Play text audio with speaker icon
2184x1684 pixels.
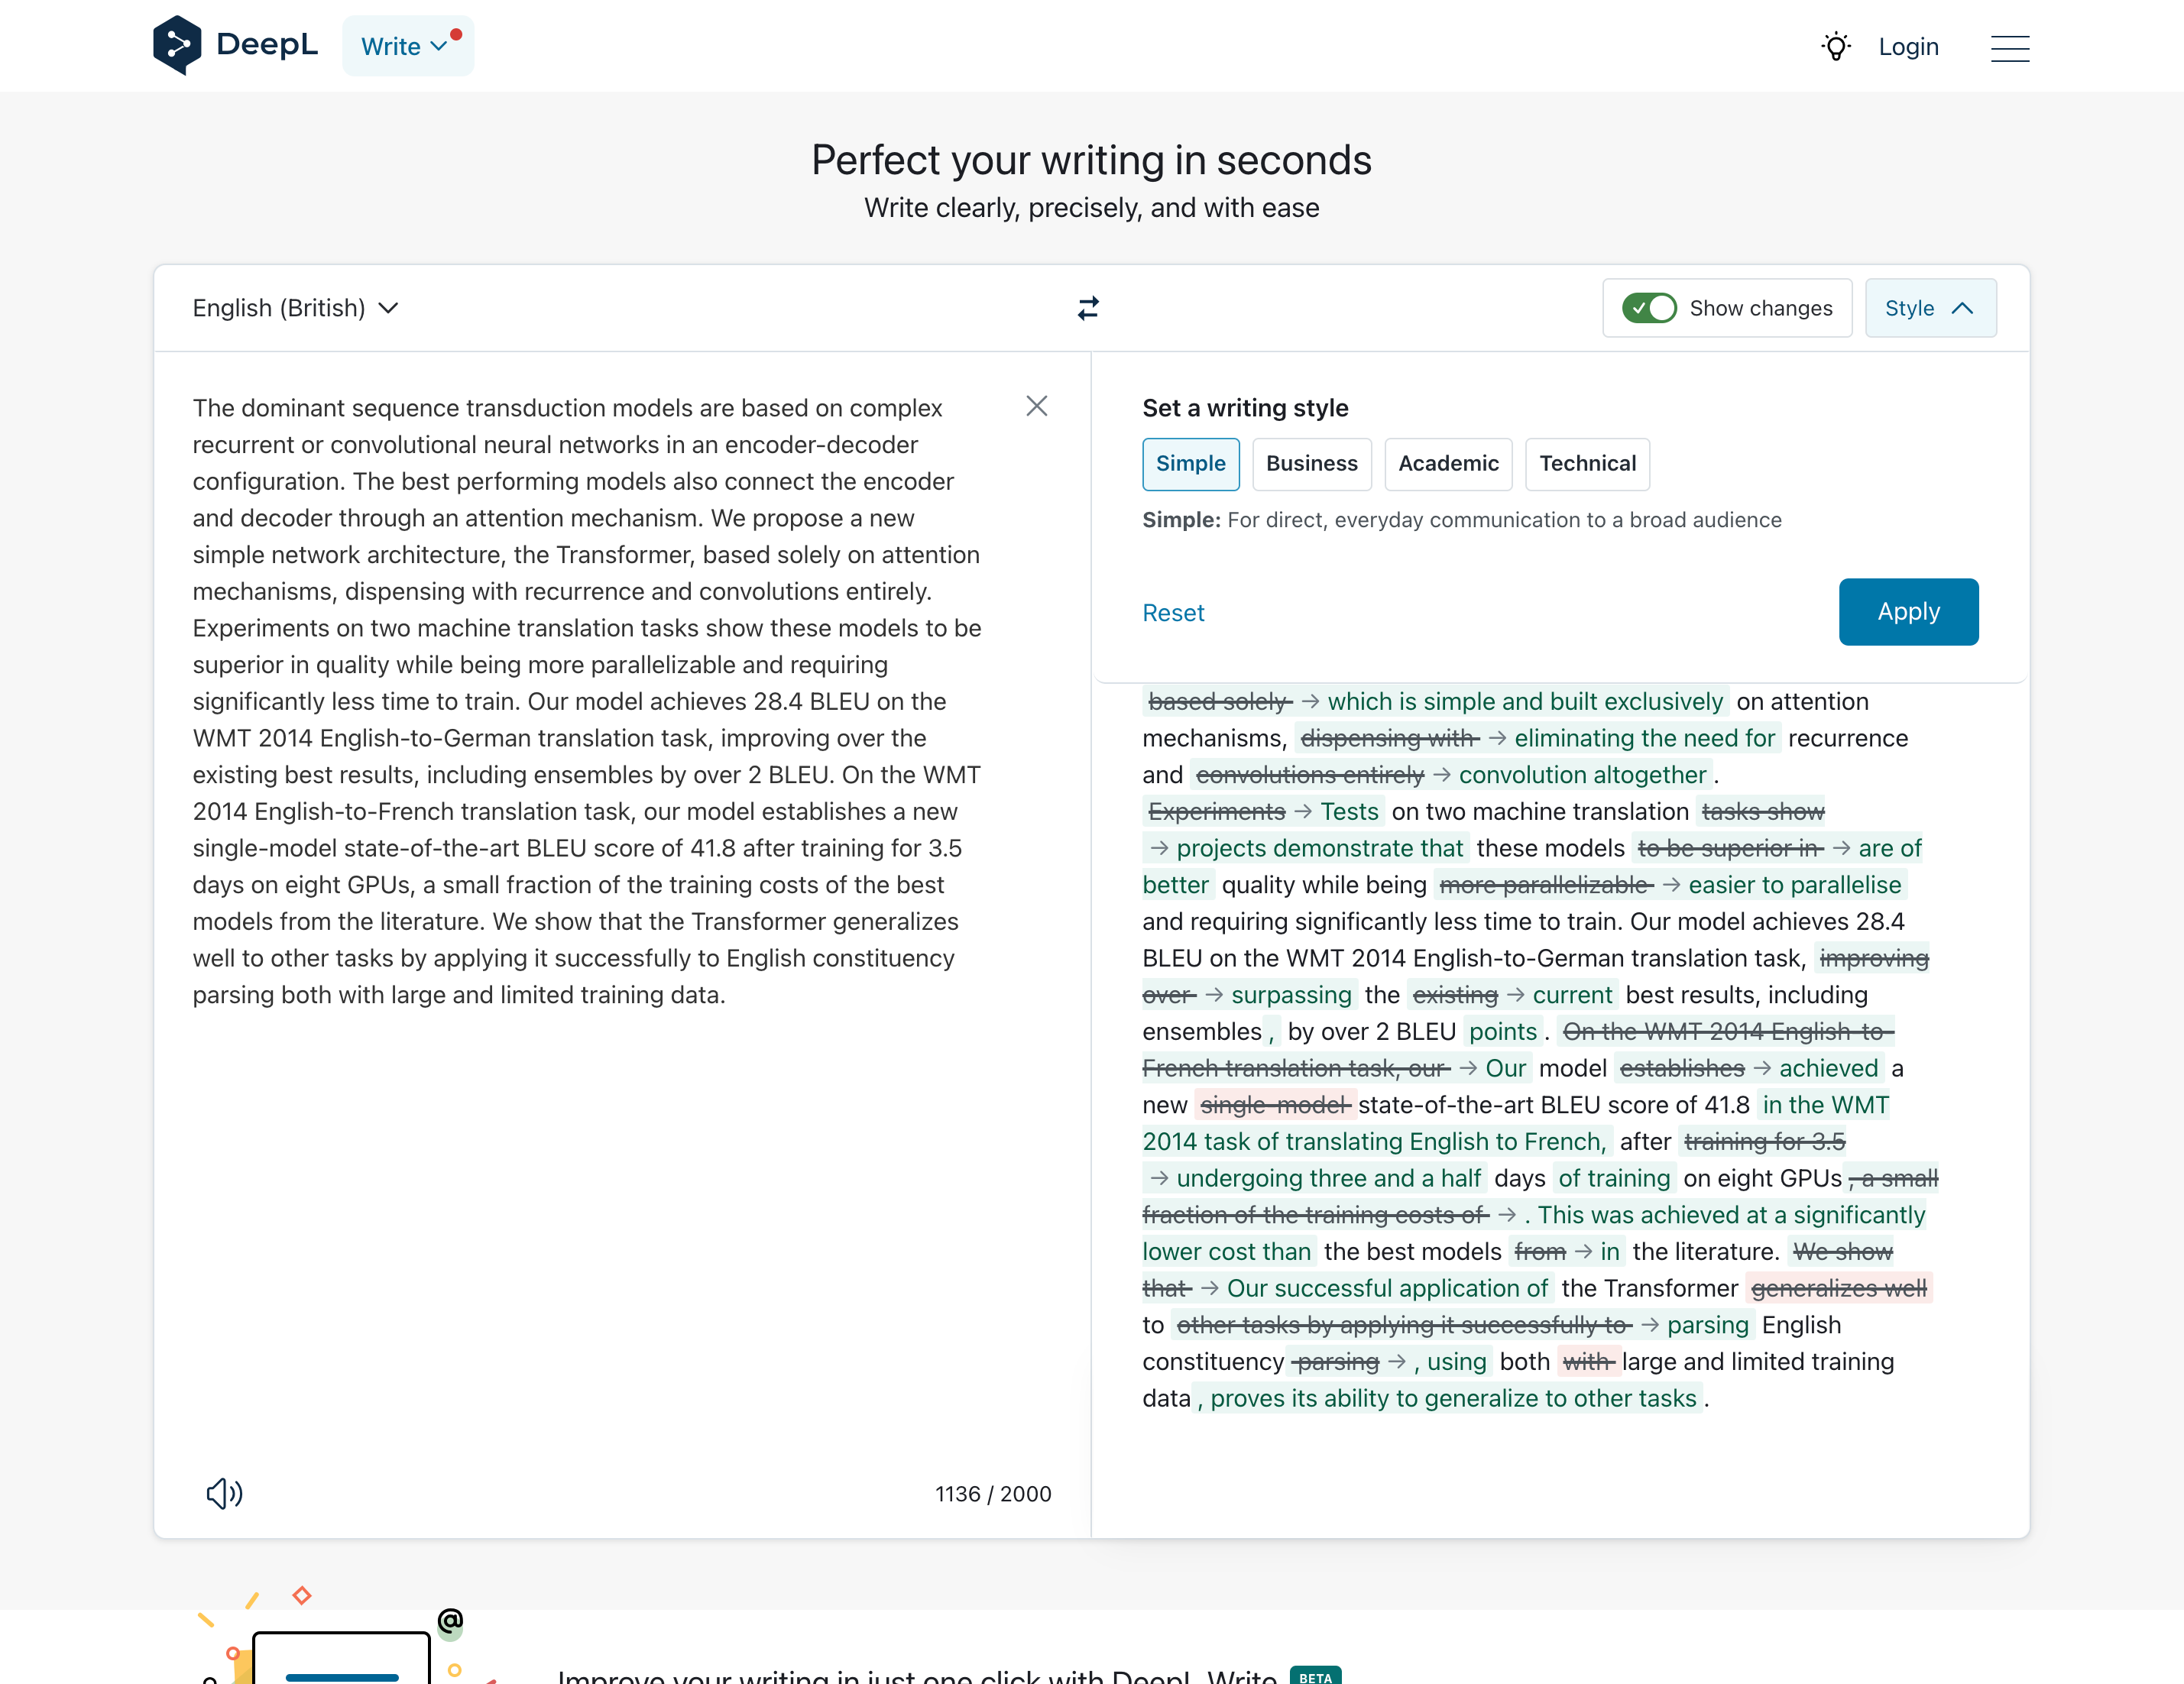click(224, 1493)
